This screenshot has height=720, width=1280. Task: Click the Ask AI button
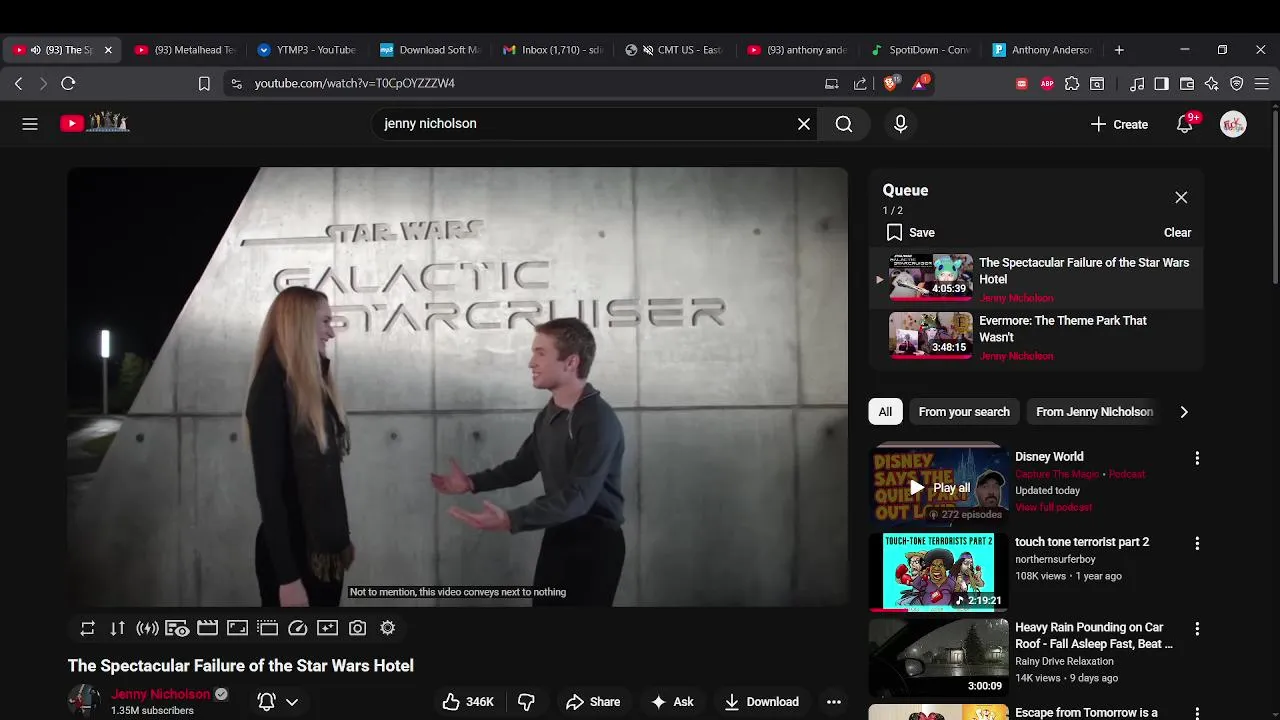coord(672,702)
